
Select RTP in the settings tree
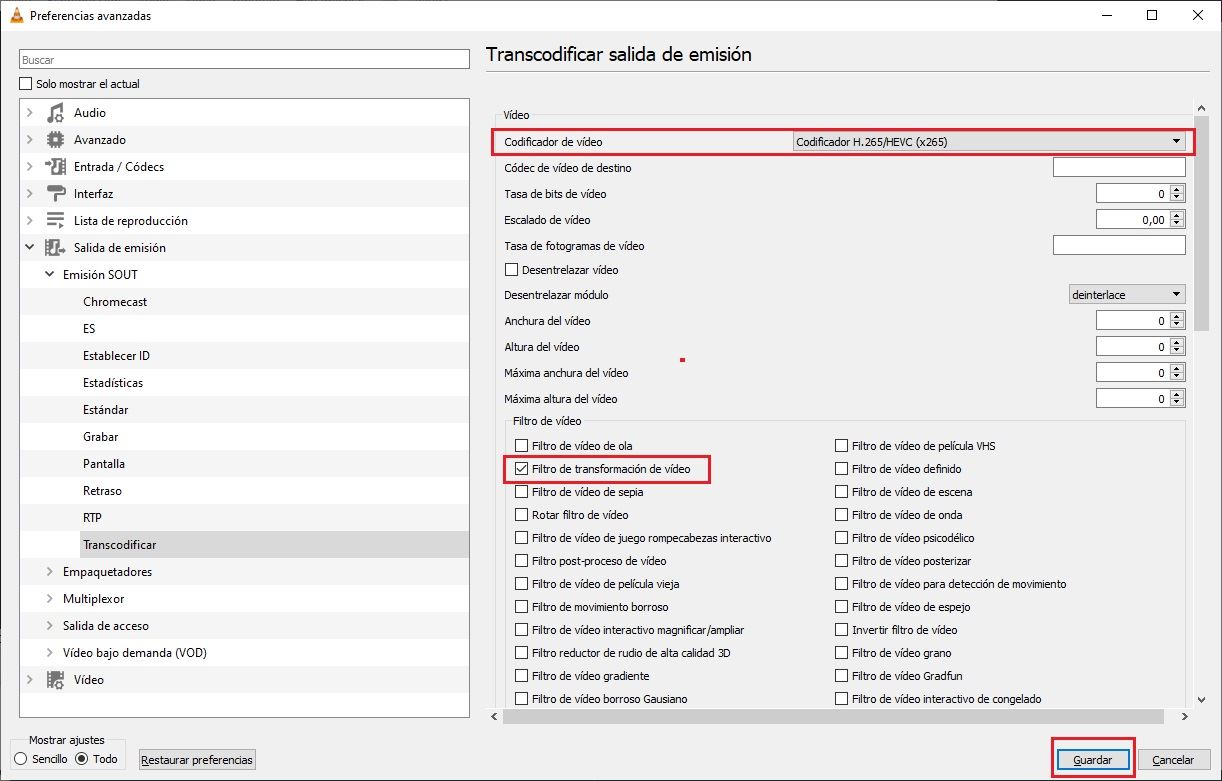click(x=93, y=518)
